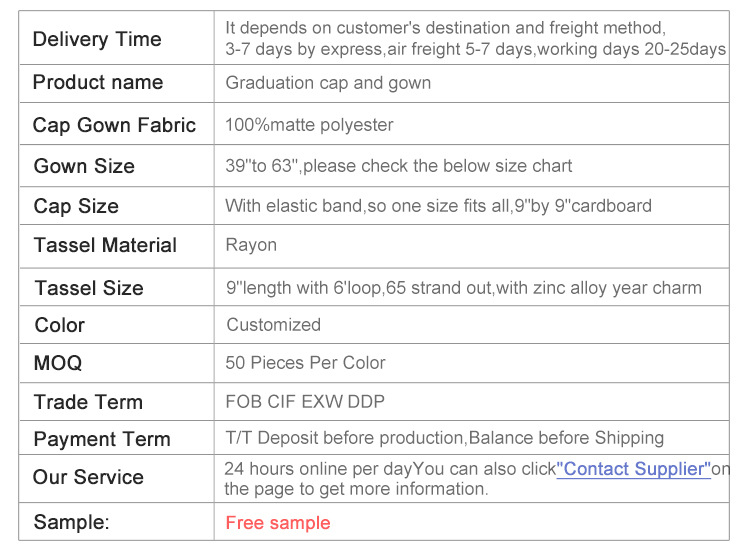The height and width of the screenshot is (556, 750).
Task: Click the "Delivery Time" label cell
Action: (97, 39)
